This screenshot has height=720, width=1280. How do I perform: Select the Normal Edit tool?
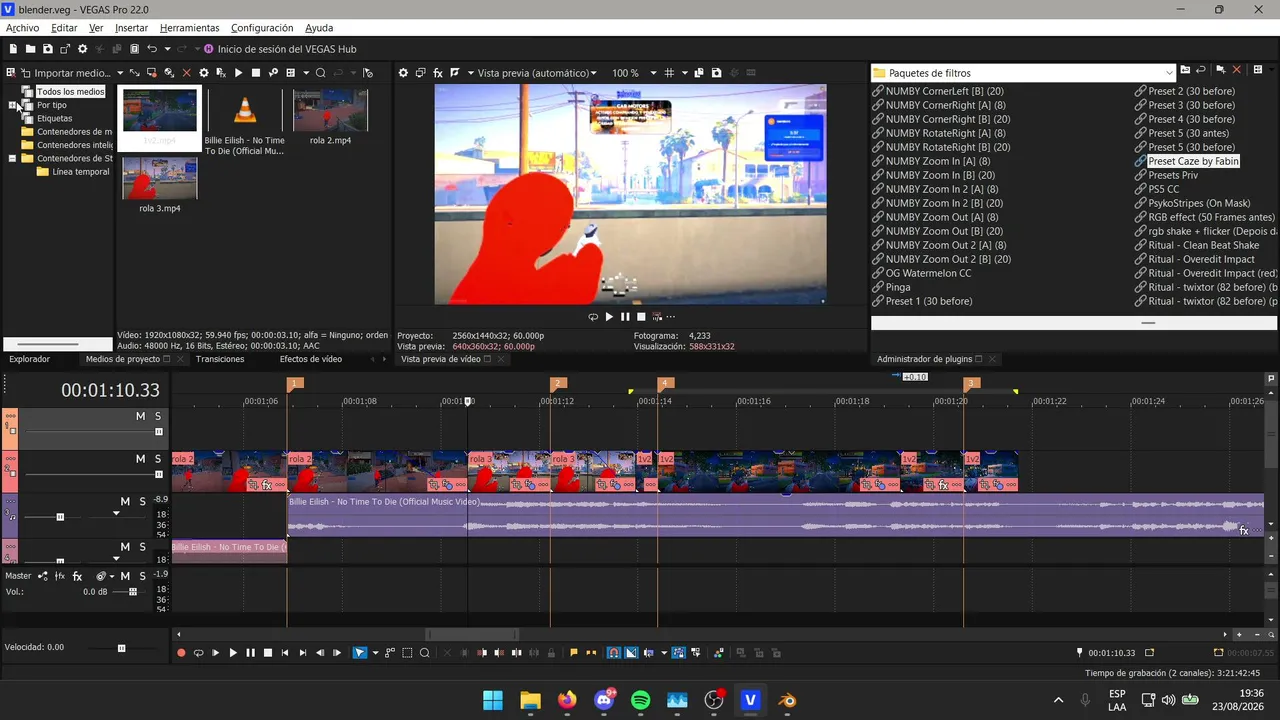[360, 653]
